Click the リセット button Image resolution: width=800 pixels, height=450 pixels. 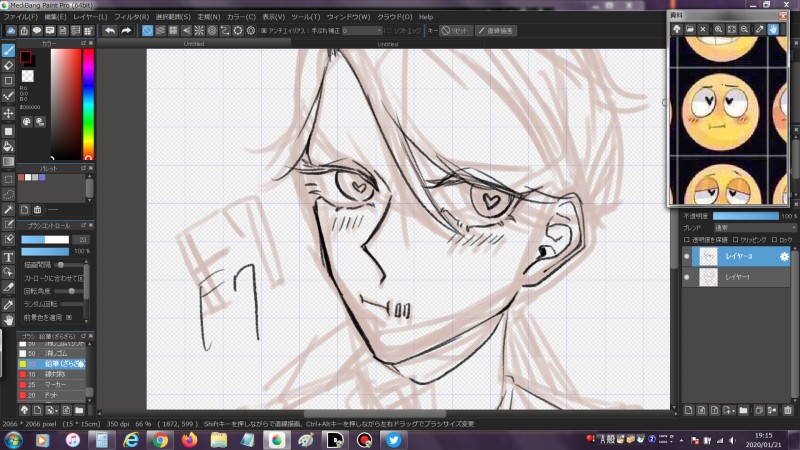coord(456,31)
